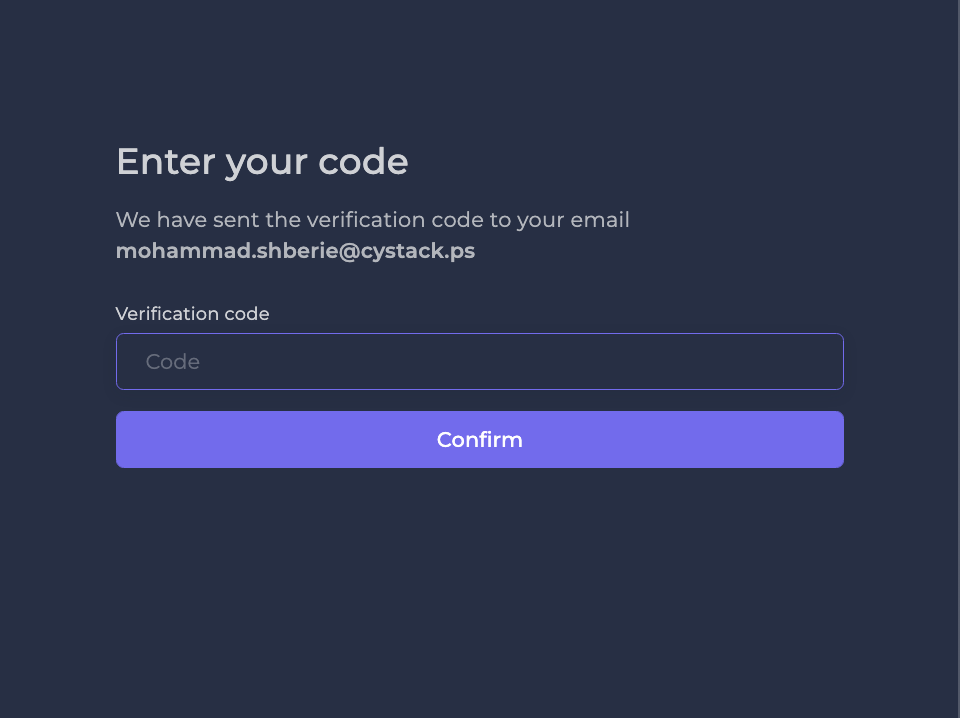This screenshot has width=960, height=718.
Task: Click the mohammad.shberie@cystack.ps email address
Action: [295, 251]
